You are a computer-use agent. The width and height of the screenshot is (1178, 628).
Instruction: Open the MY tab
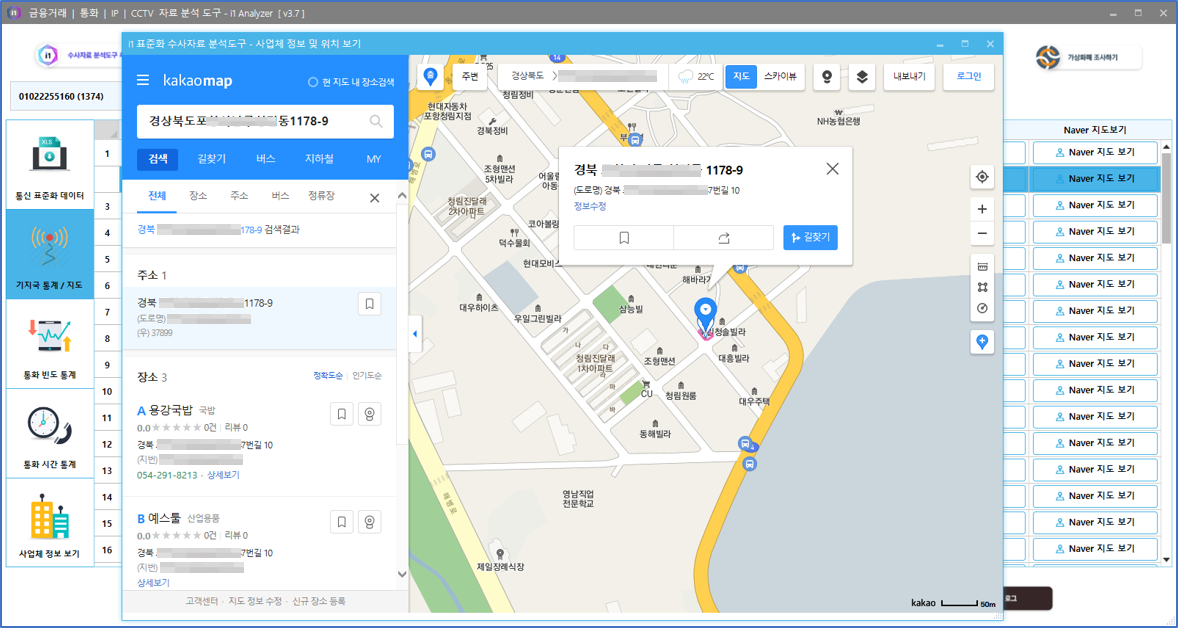[374, 159]
